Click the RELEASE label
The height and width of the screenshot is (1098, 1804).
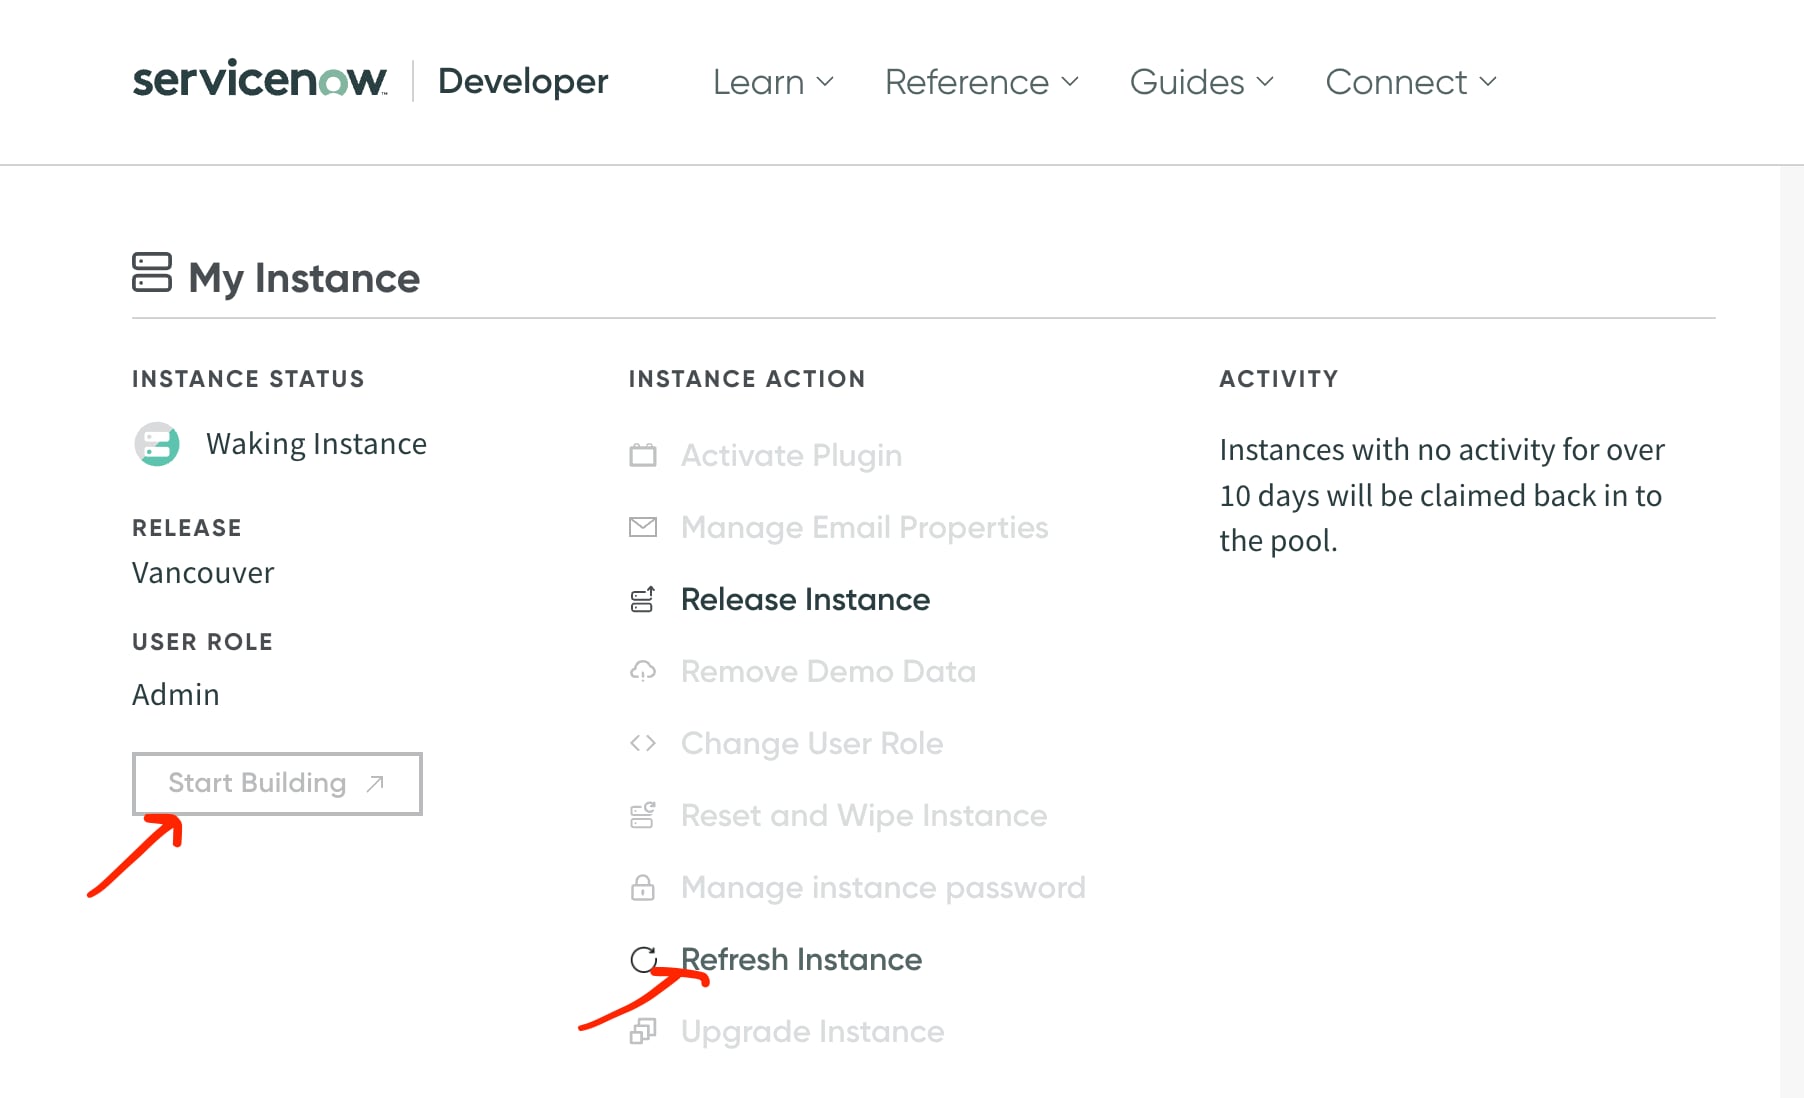click(x=187, y=528)
